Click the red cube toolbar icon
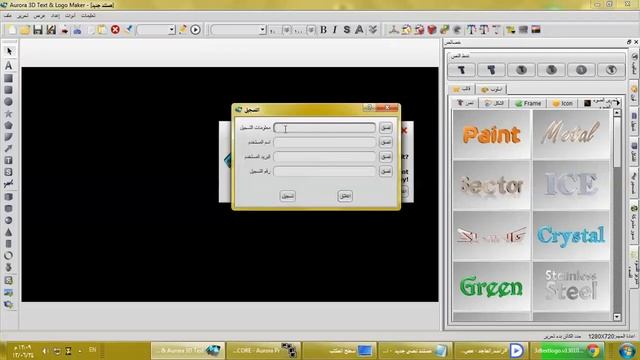640x360 pixels. point(432,29)
